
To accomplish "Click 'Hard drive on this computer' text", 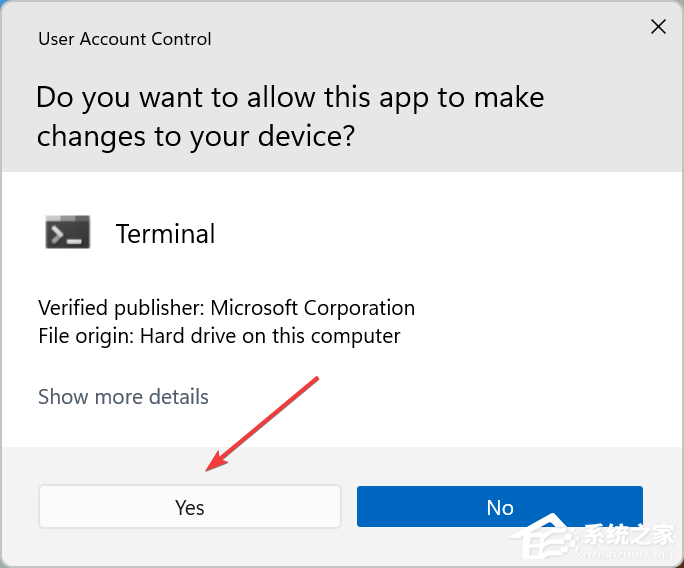I will [270, 336].
